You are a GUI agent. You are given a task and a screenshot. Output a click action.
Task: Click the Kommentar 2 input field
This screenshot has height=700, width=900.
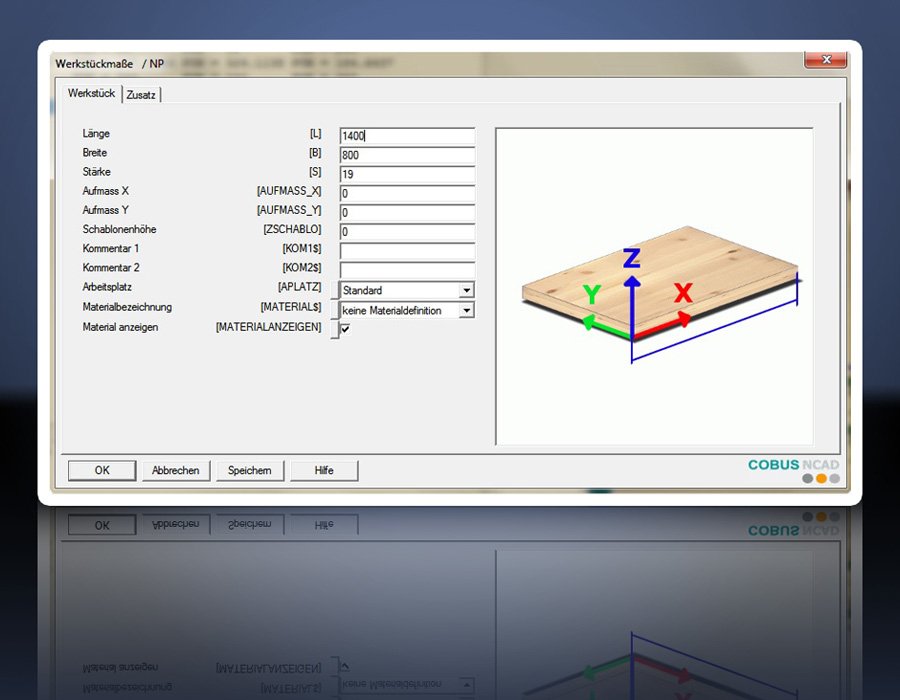(407, 270)
